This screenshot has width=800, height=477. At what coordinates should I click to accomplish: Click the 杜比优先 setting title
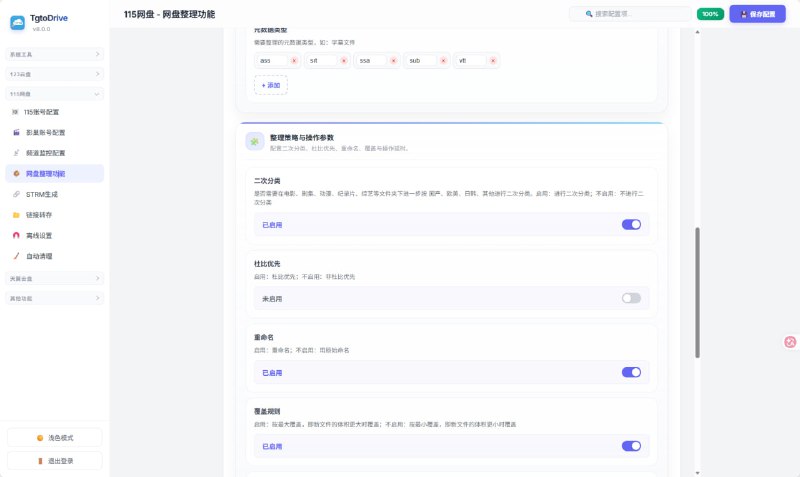pos(267,264)
